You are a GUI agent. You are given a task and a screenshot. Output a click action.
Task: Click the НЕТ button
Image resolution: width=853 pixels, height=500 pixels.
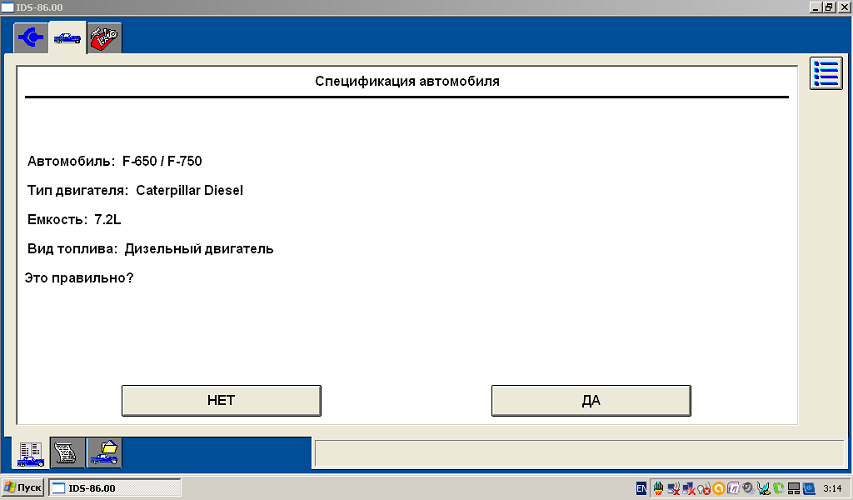221,401
